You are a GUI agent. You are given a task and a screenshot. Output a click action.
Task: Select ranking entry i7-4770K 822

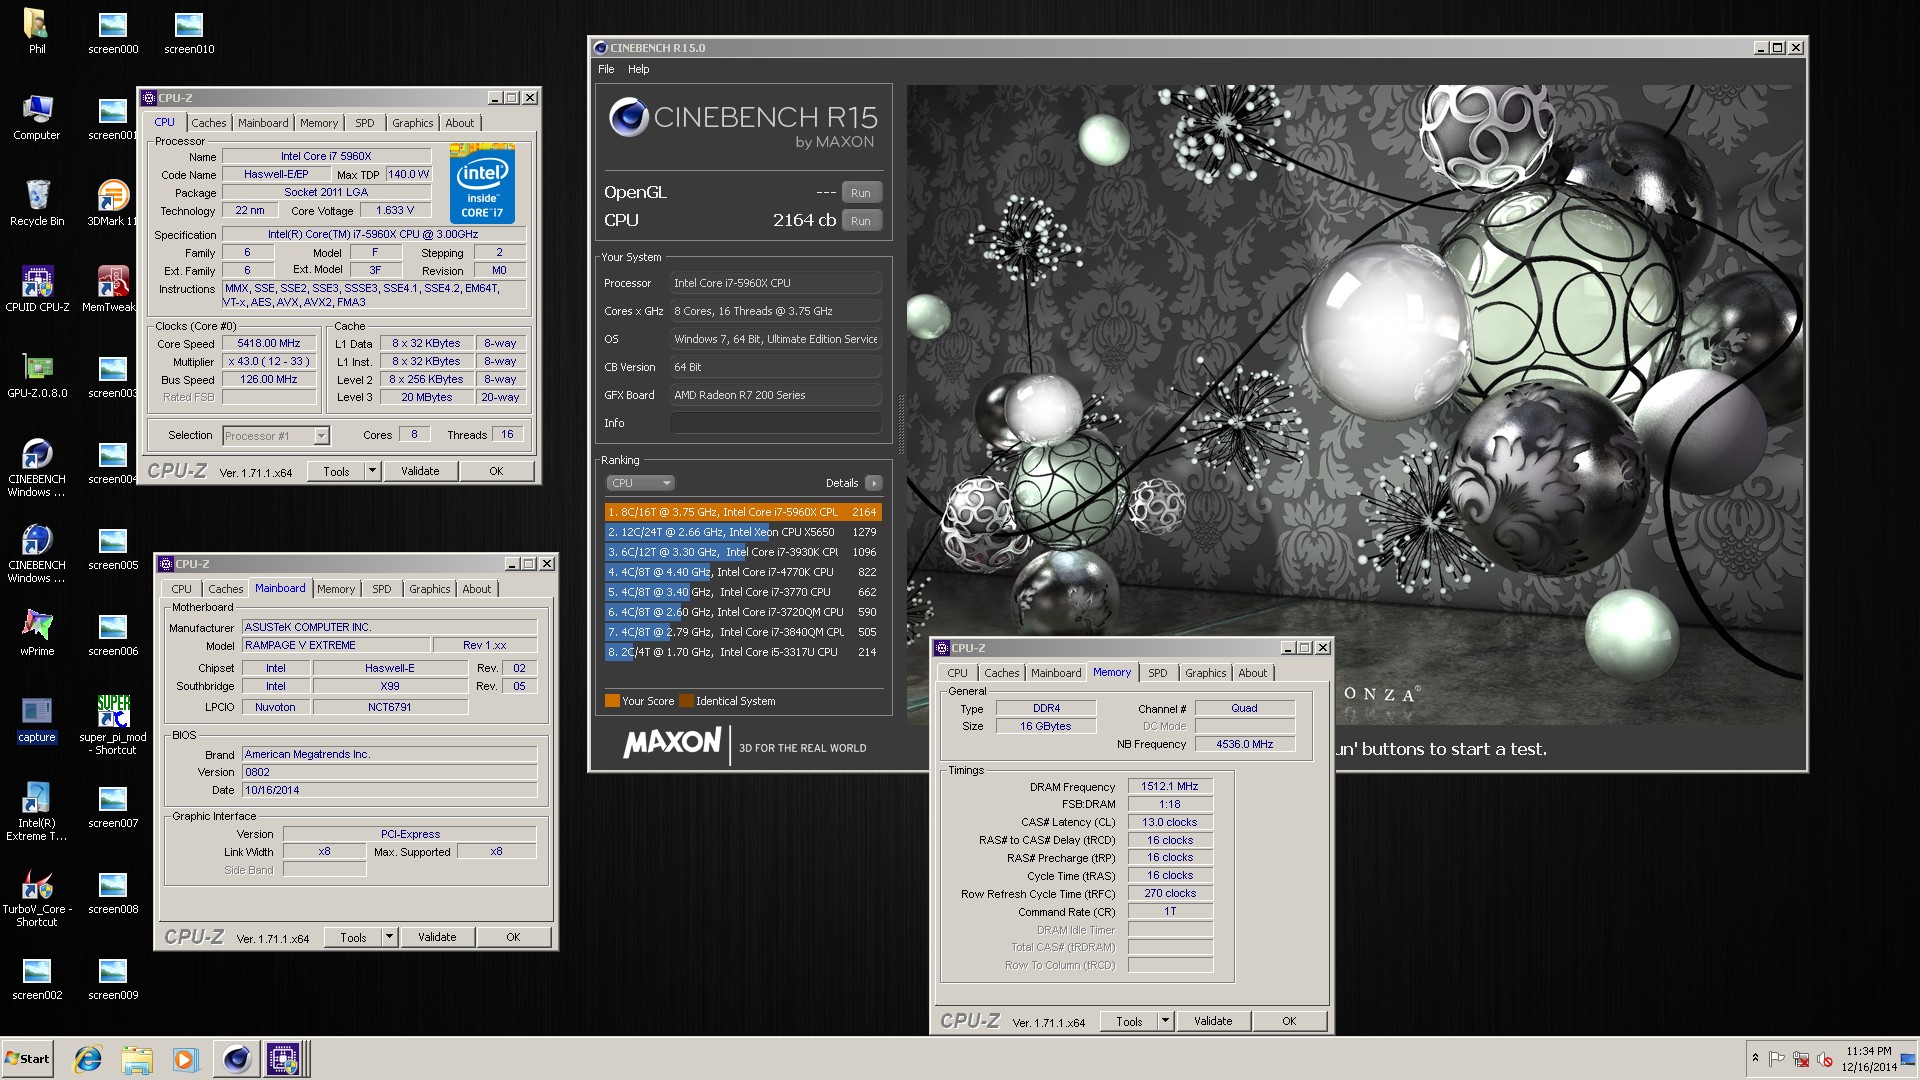coord(743,572)
